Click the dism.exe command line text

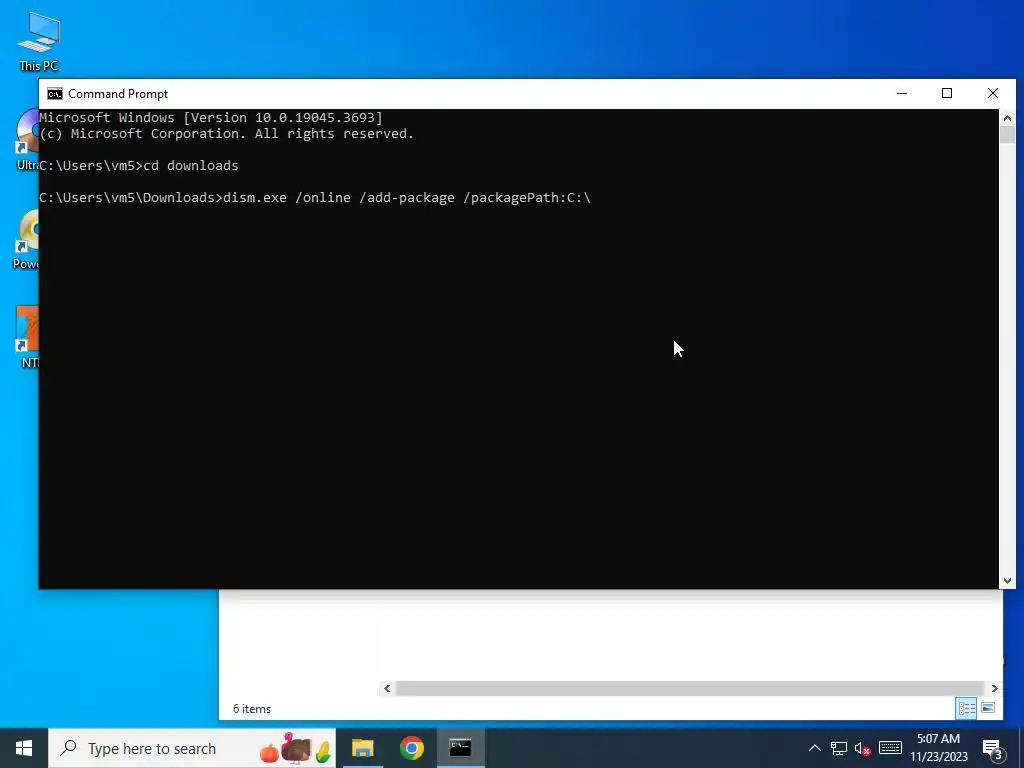[407, 197]
